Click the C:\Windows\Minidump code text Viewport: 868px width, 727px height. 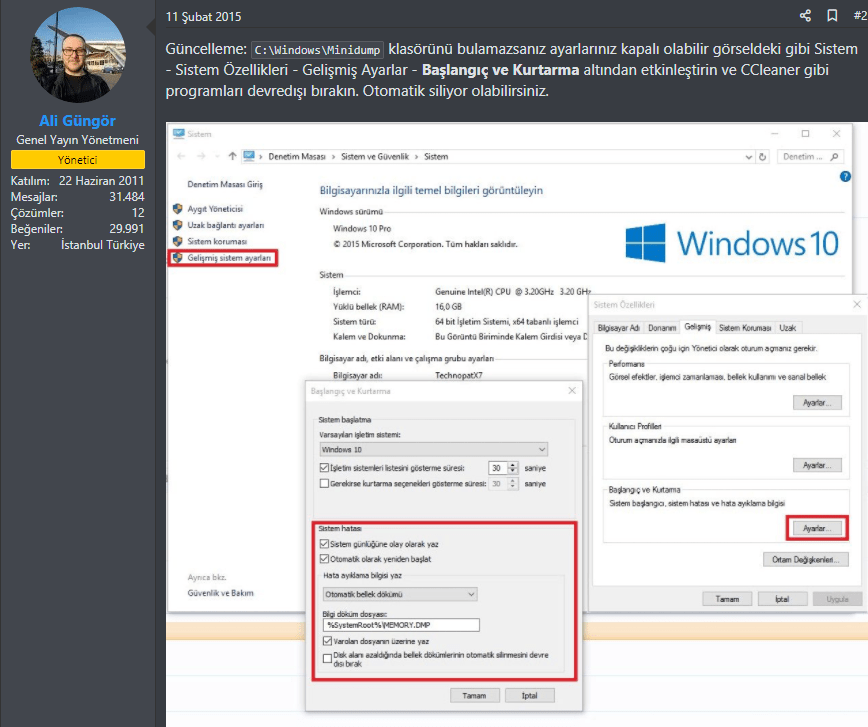coord(317,50)
